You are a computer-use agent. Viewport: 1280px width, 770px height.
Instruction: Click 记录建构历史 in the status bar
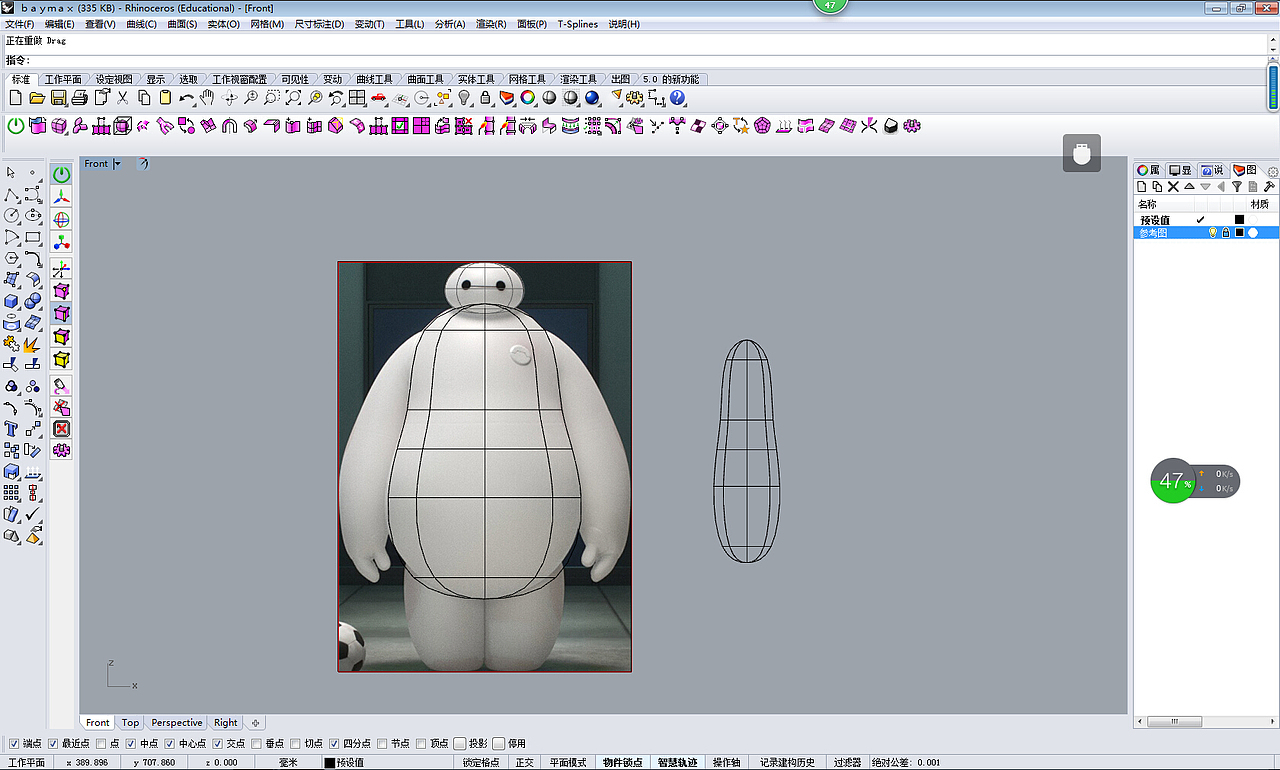[x=787, y=763]
